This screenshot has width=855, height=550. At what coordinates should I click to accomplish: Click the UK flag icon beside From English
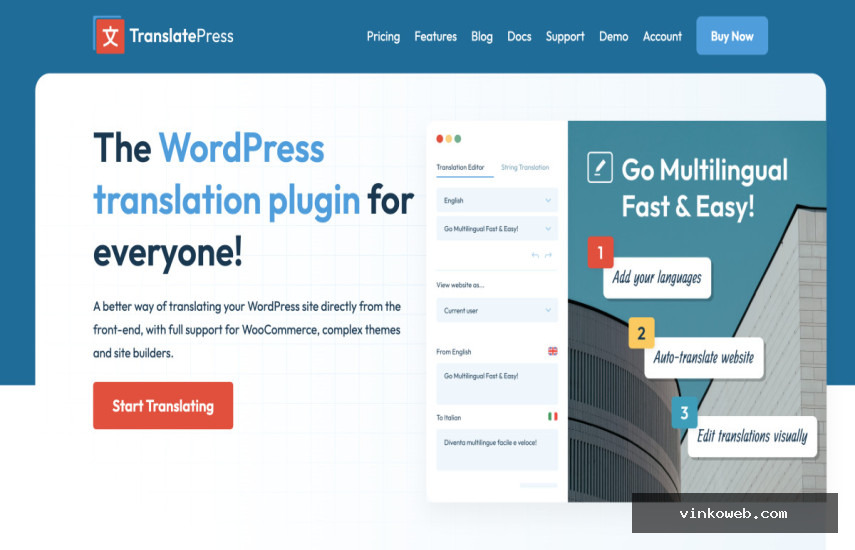pyautogui.click(x=552, y=351)
